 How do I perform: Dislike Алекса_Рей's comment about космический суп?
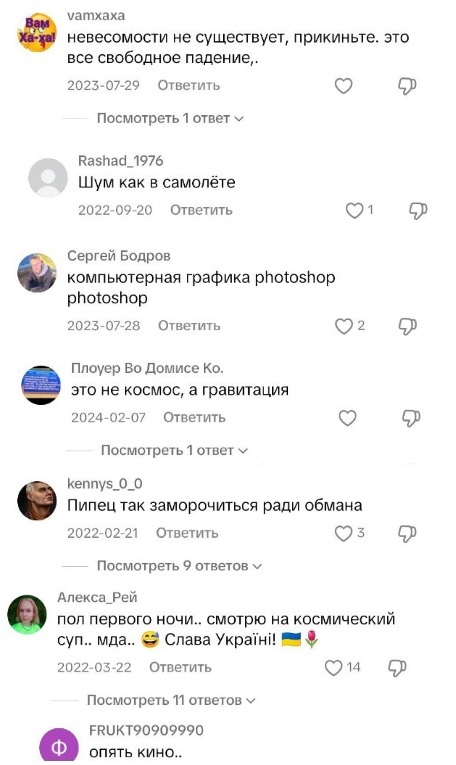[397, 668]
